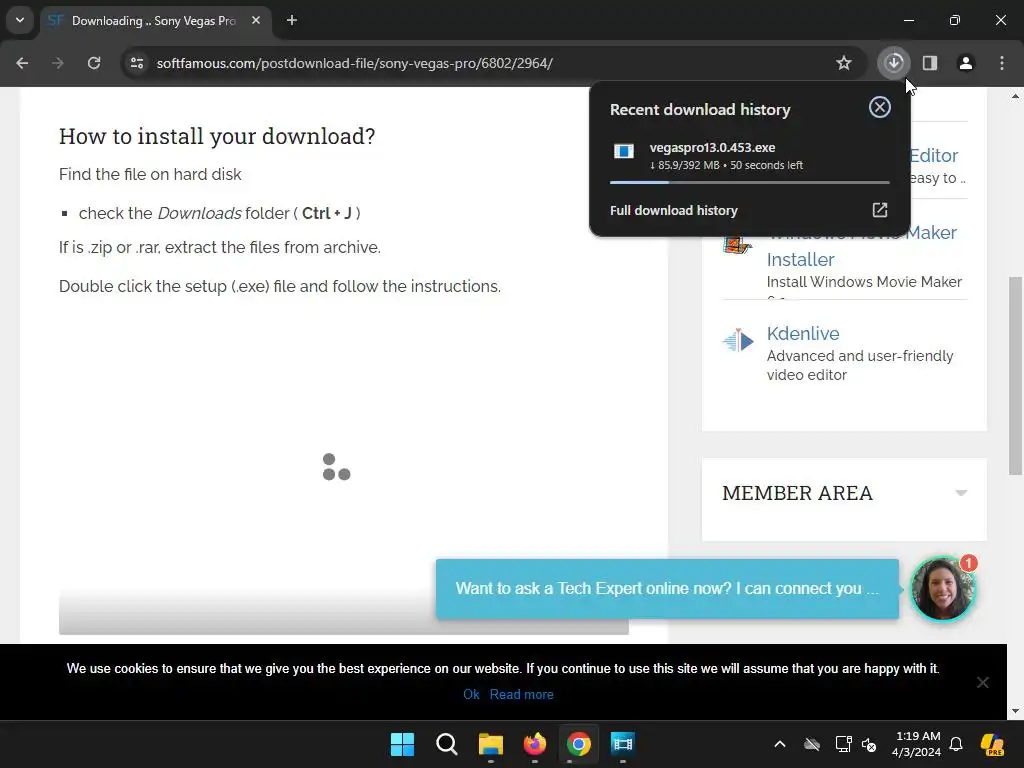Open the Windows Start menu
Image resolution: width=1024 pixels, height=768 pixels.
[402, 744]
